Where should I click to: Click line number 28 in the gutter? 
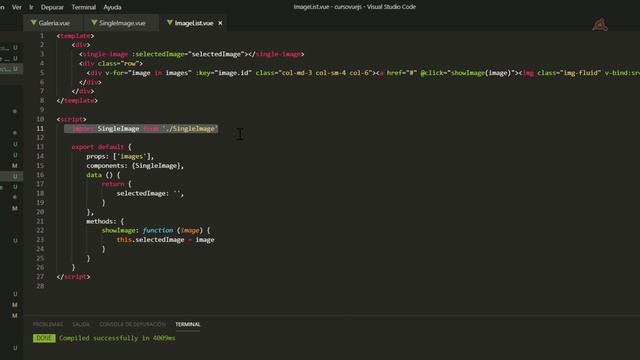pos(40,286)
